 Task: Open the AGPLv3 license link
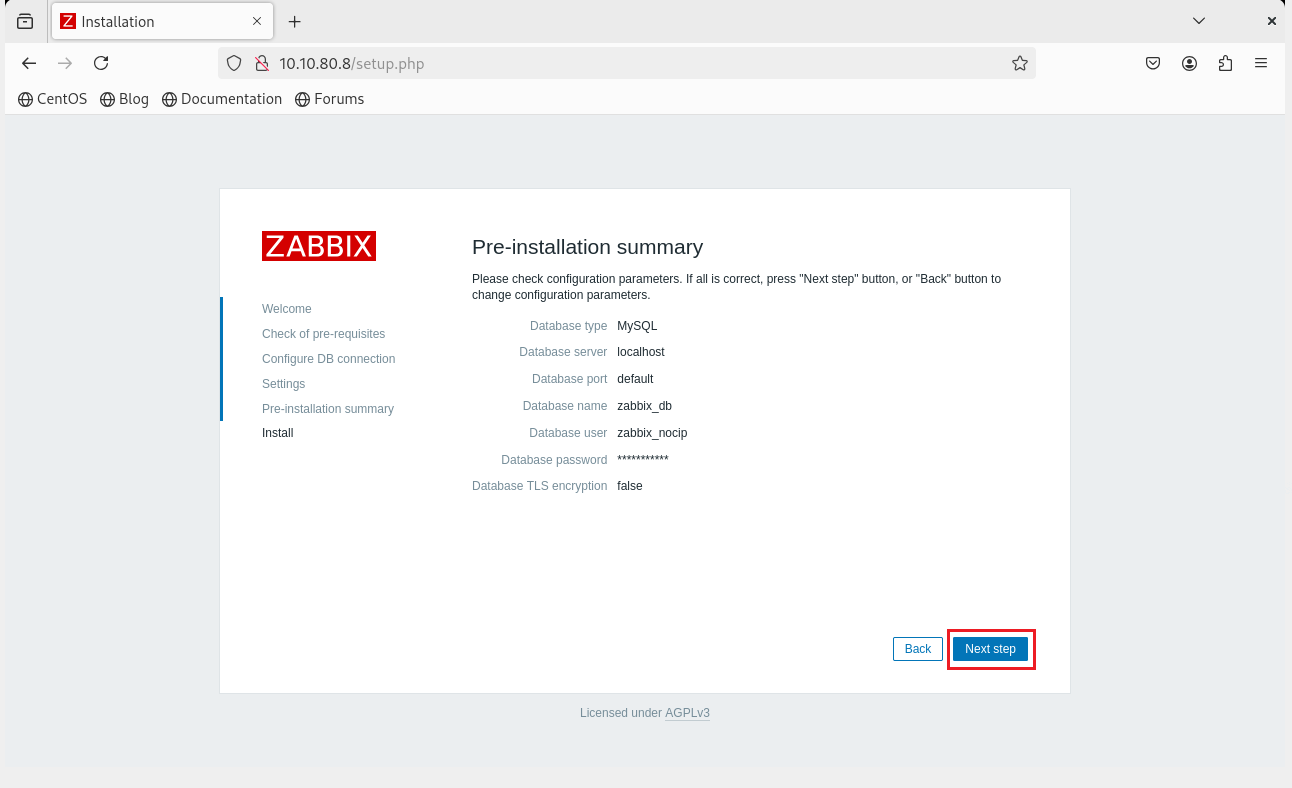(687, 713)
